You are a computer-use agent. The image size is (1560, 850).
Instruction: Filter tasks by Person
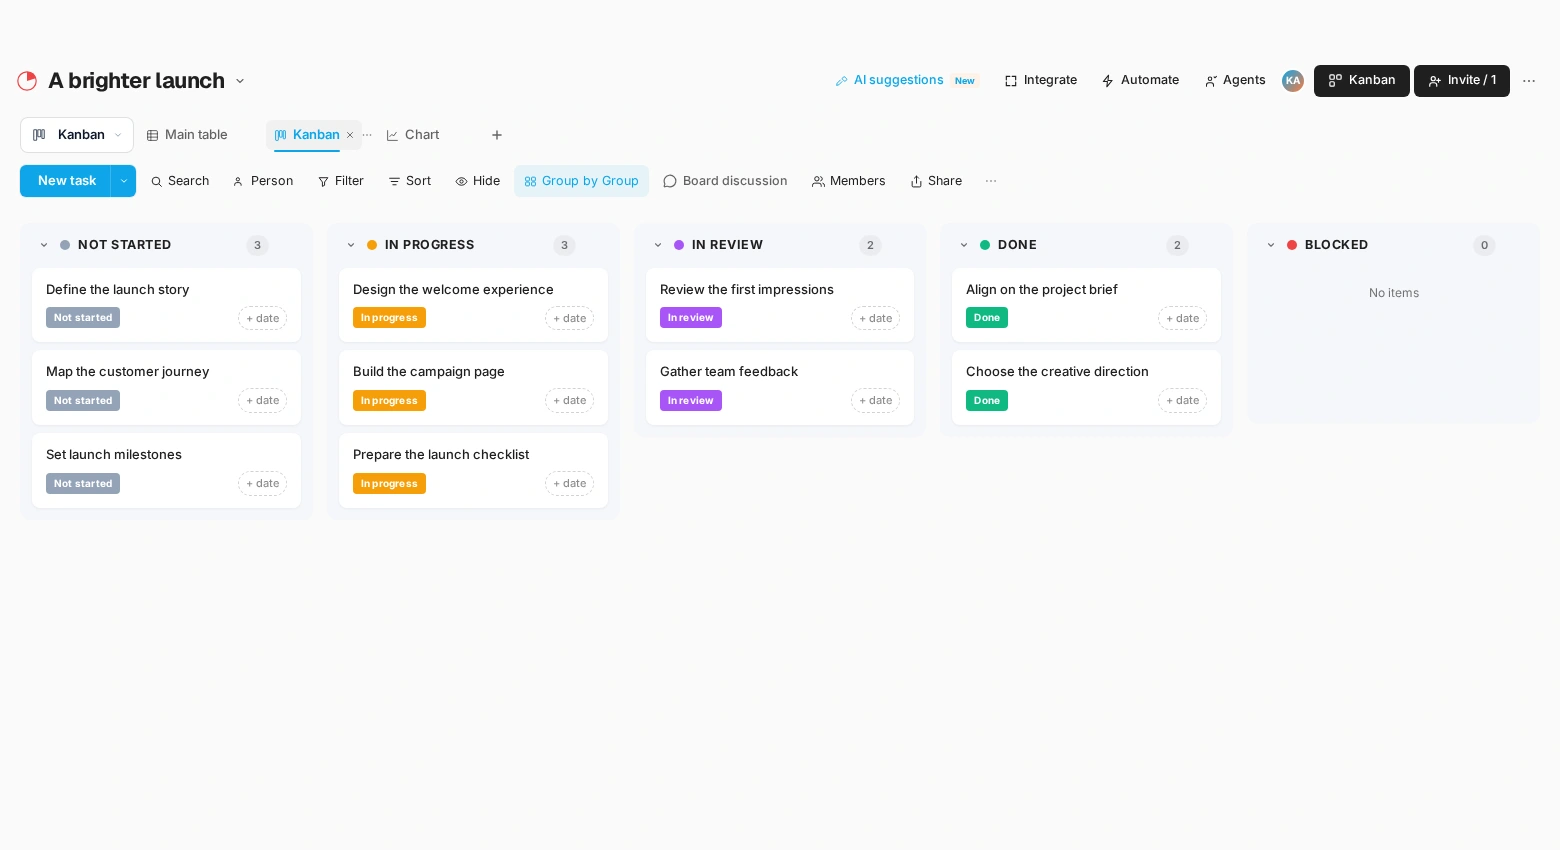tap(263, 181)
